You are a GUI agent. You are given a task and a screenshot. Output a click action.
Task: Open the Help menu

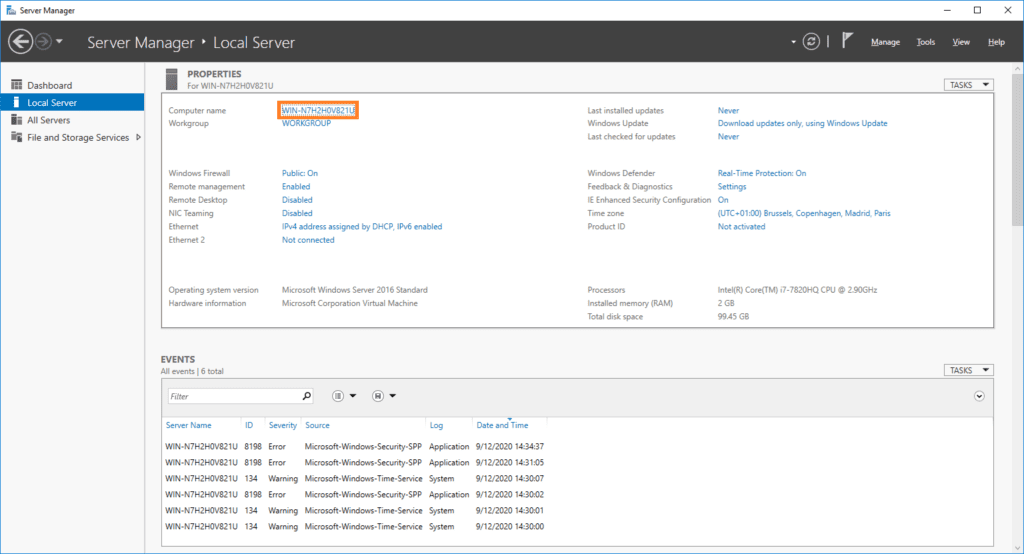coord(996,42)
